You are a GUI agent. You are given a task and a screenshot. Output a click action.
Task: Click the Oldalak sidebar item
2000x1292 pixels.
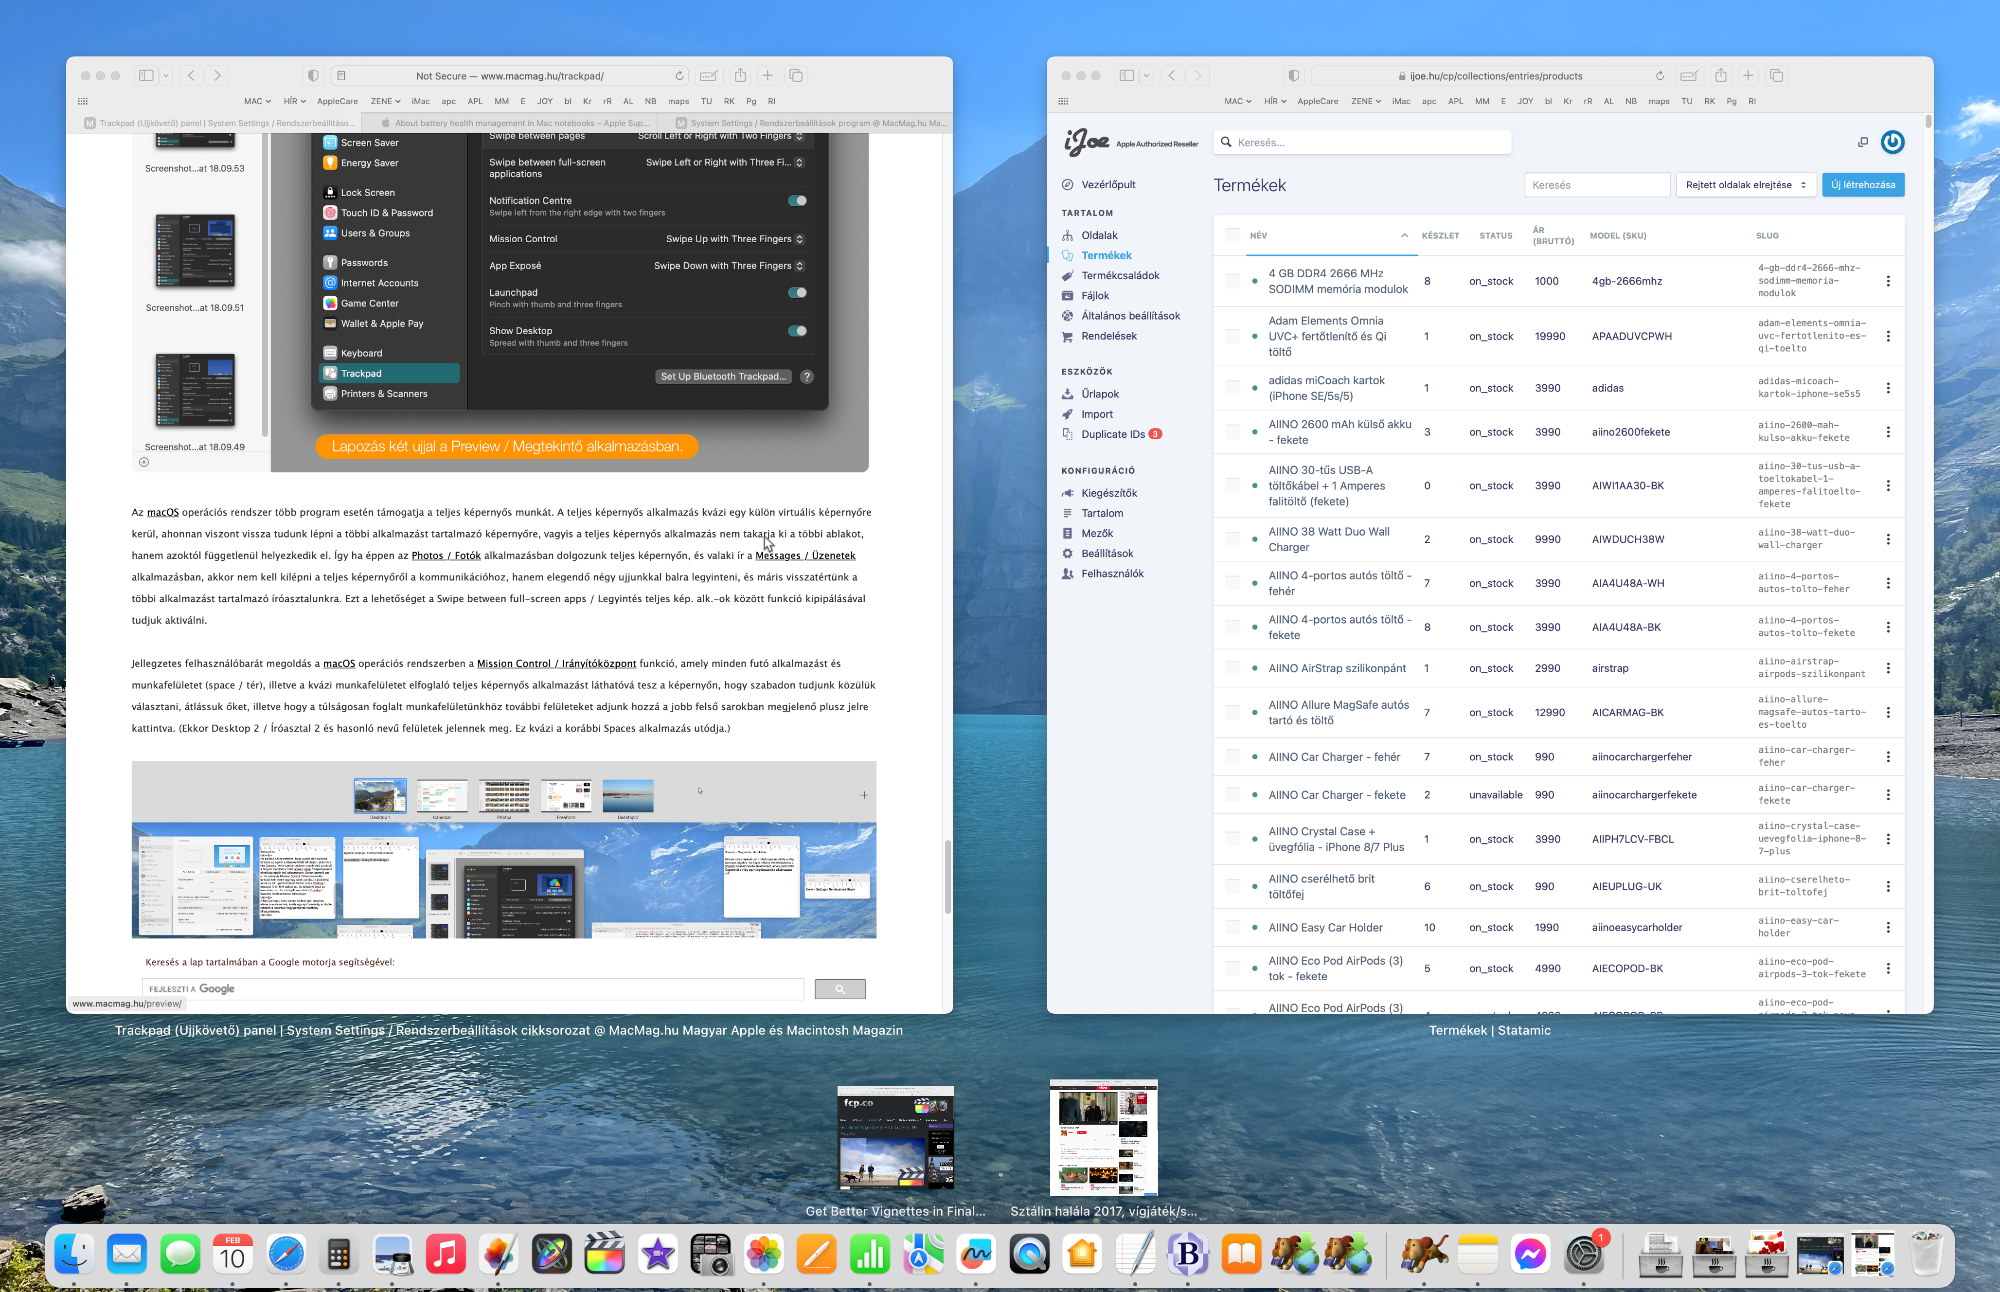point(1098,235)
